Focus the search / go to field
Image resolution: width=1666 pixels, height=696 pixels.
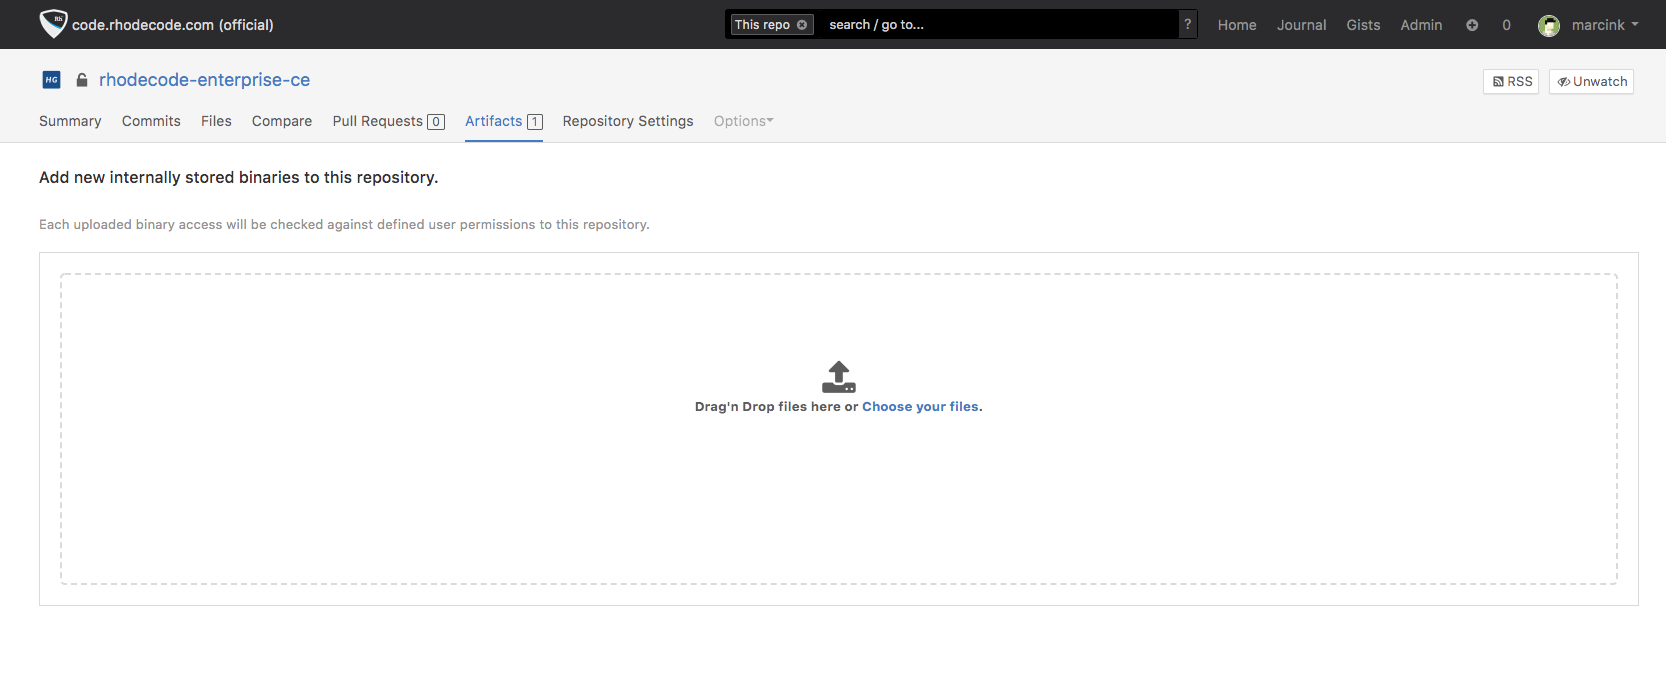(x=995, y=25)
